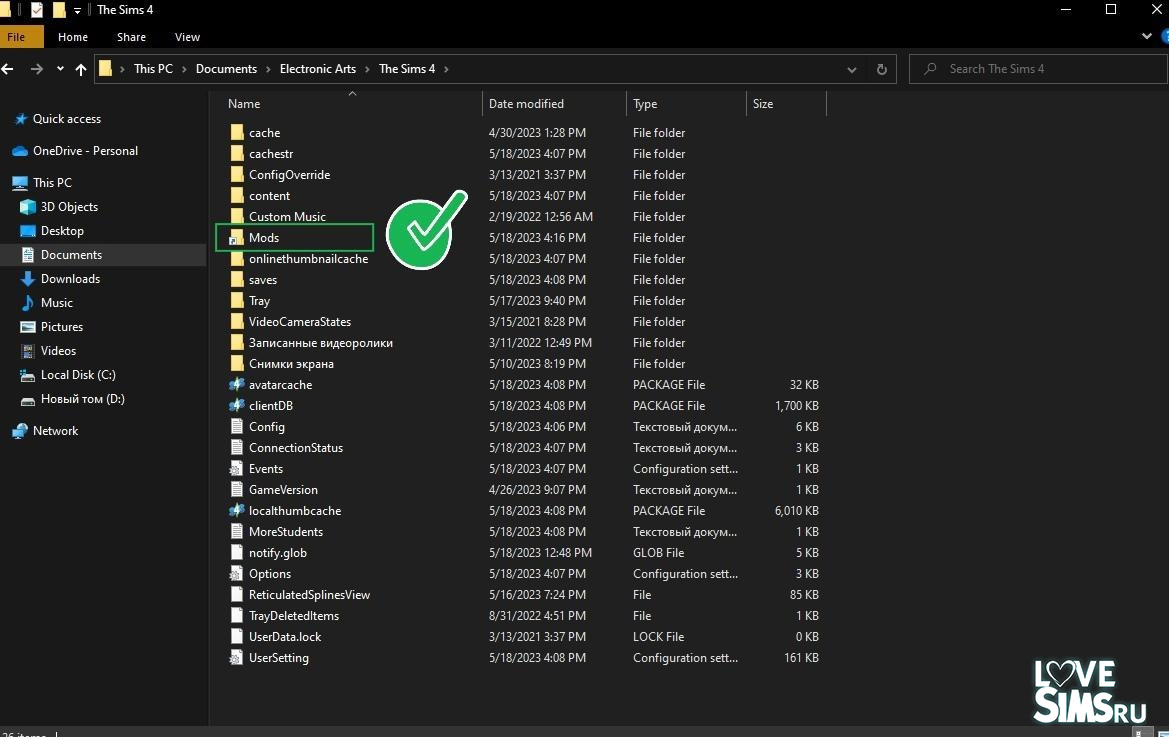The height and width of the screenshot is (737, 1169).
Task: Select the clientDB package file icon
Action: click(237, 405)
